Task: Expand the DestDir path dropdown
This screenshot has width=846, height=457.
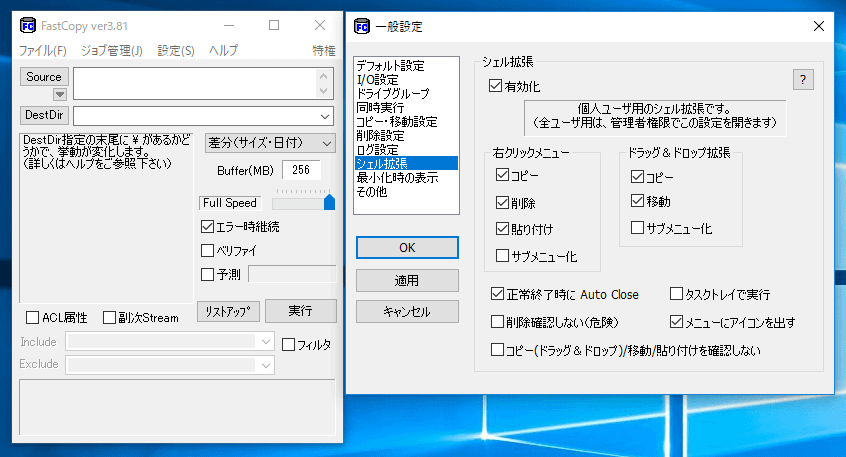Action: [325, 116]
